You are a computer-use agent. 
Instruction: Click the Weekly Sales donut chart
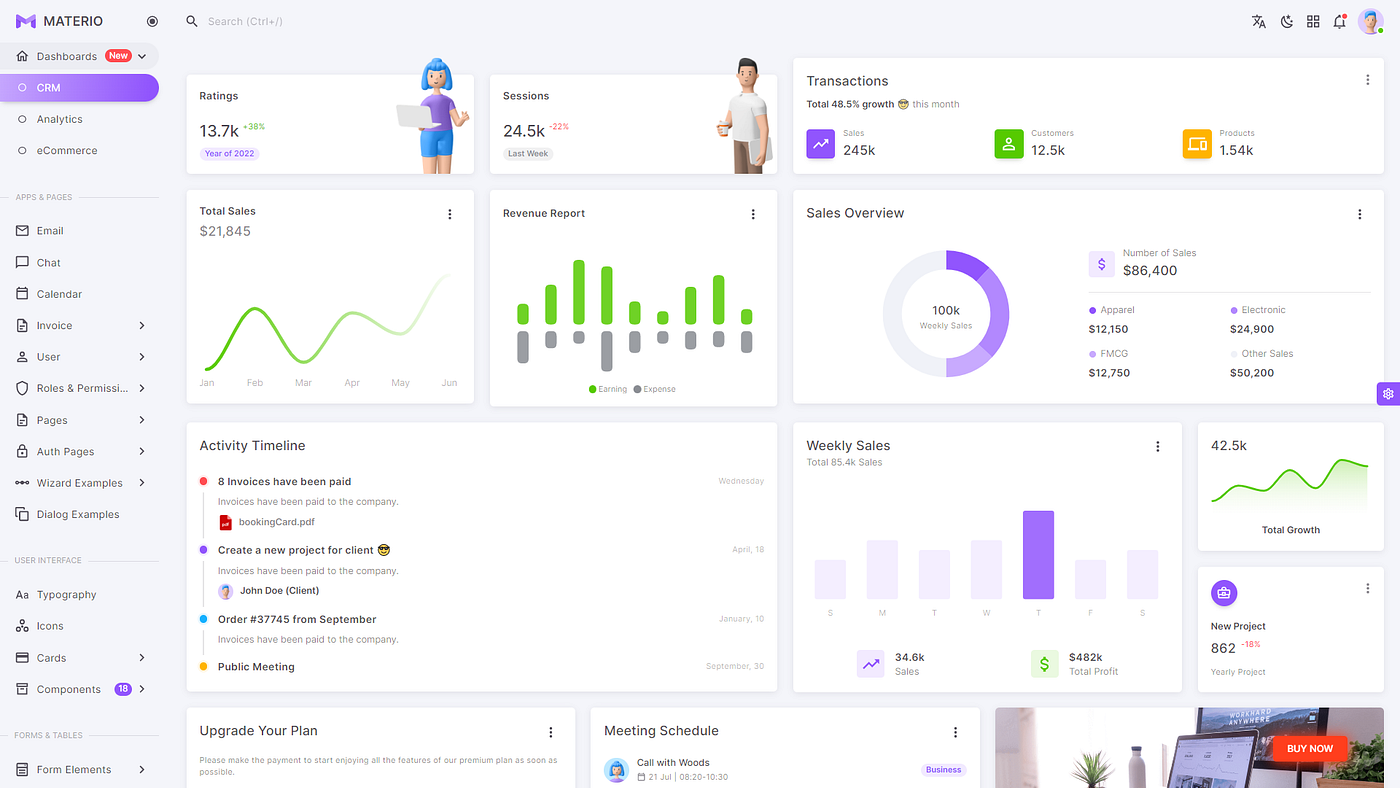coord(946,314)
